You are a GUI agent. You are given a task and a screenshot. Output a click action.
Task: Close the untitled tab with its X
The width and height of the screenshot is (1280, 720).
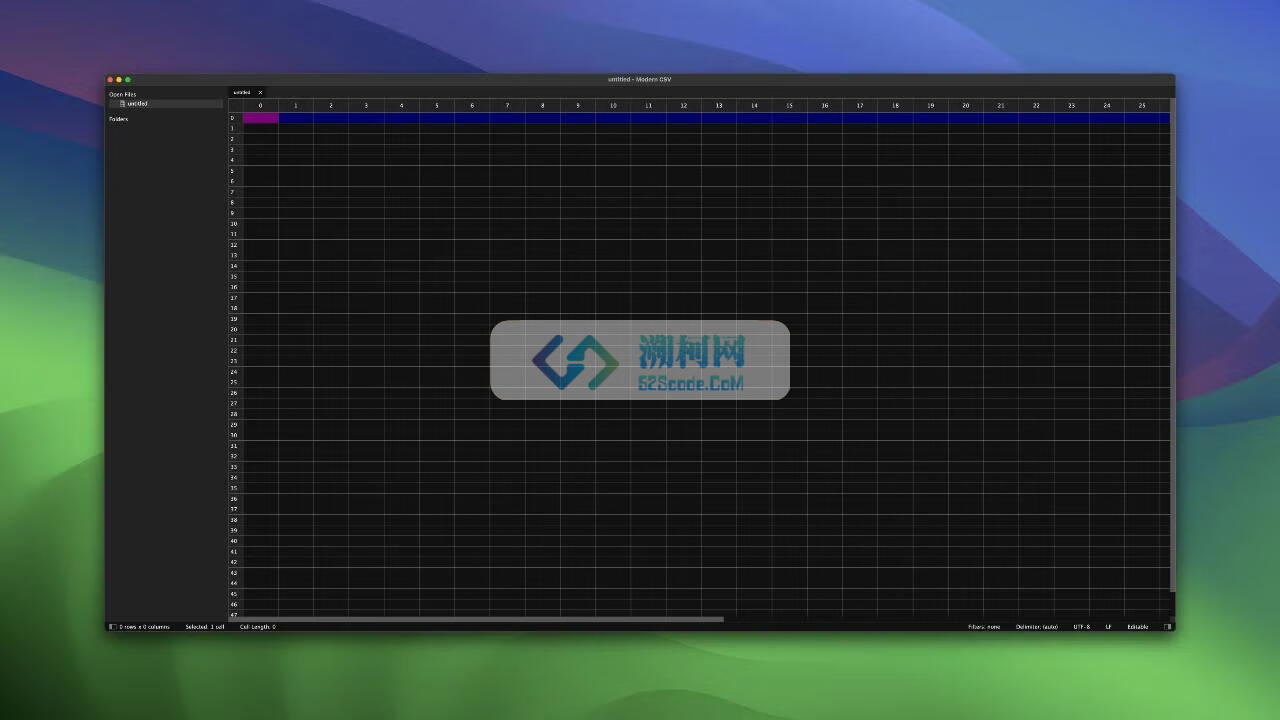(260, 92)
